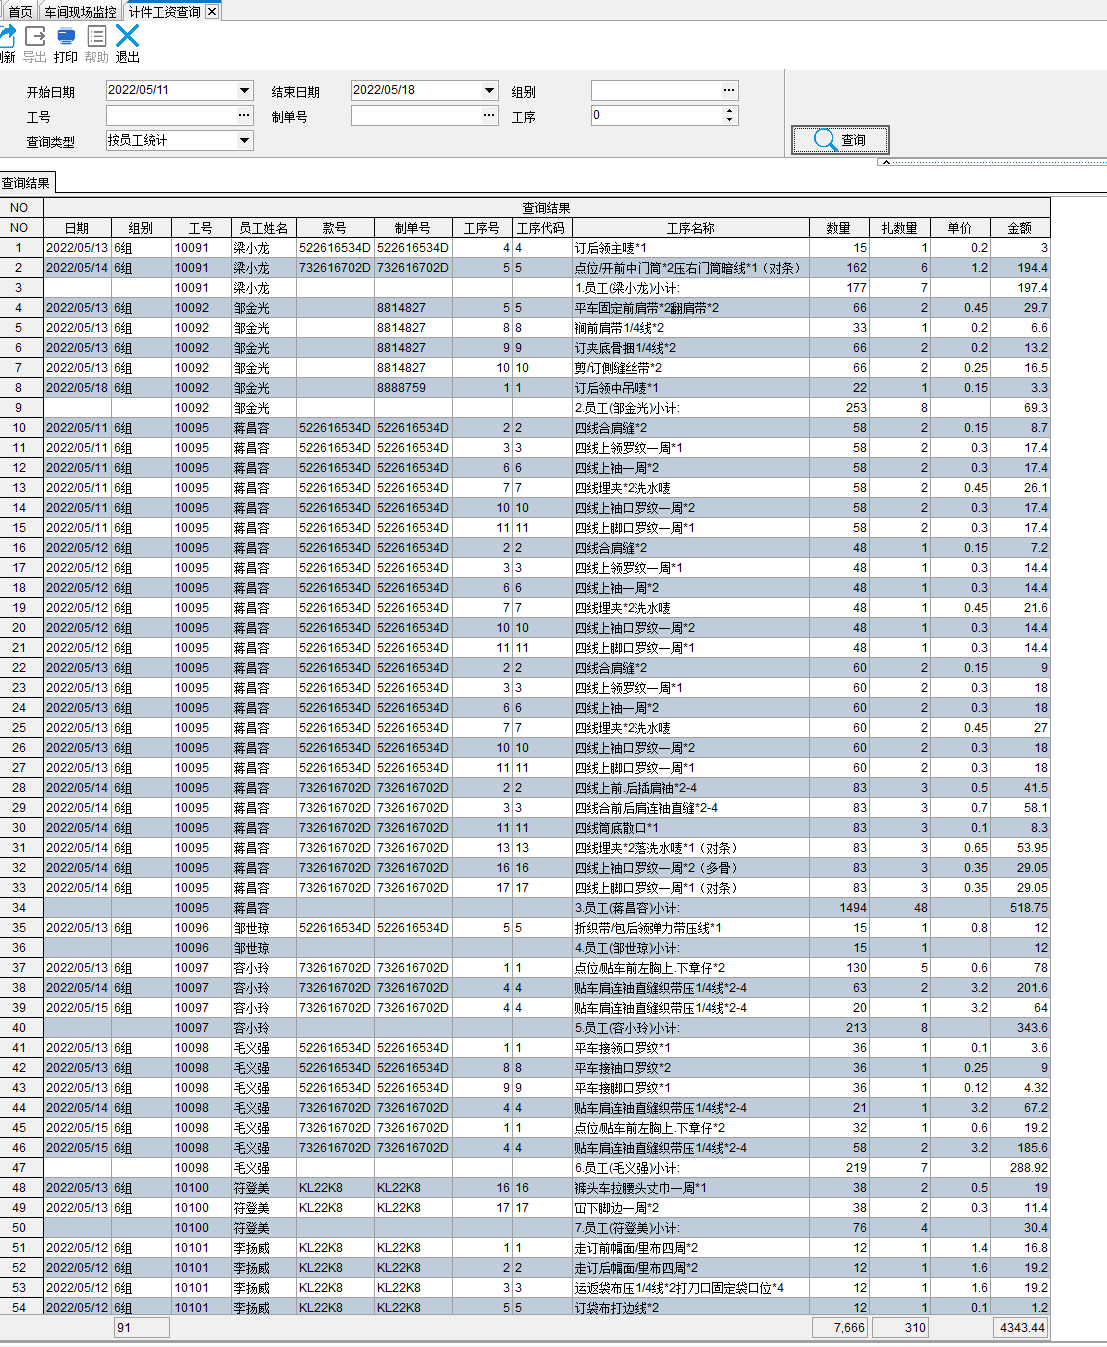Click the '8888759' order number cell
The height and width of the screenshot is (1347, 1107).
coord(412,388)
